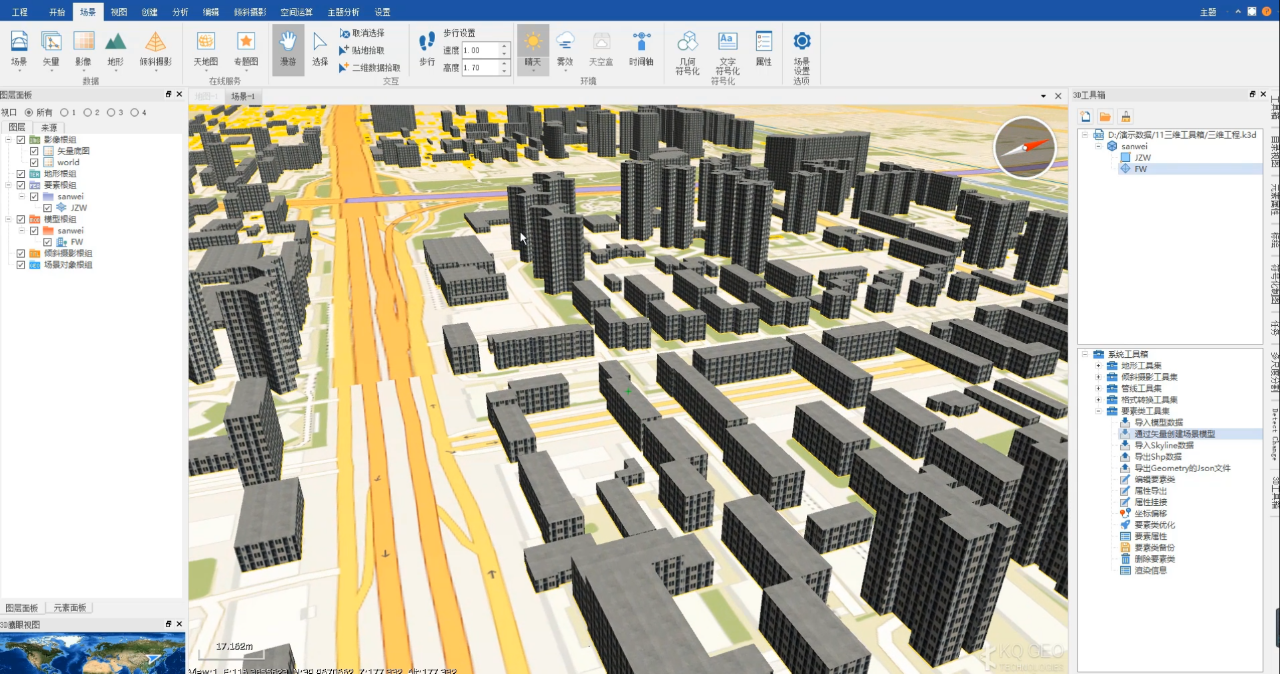Uncheck the 场景对象根组 checkbox
This screenshot has width=1280, height=674.
(21, 265)
